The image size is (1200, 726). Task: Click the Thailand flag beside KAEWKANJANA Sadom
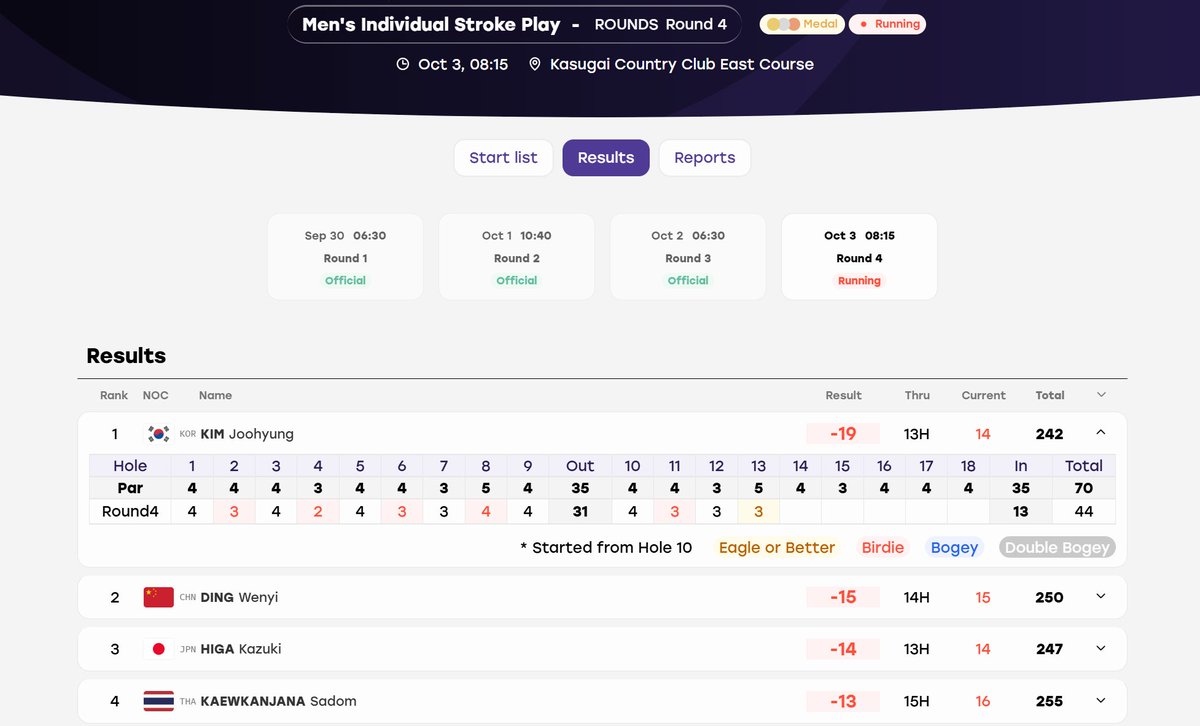158,701
